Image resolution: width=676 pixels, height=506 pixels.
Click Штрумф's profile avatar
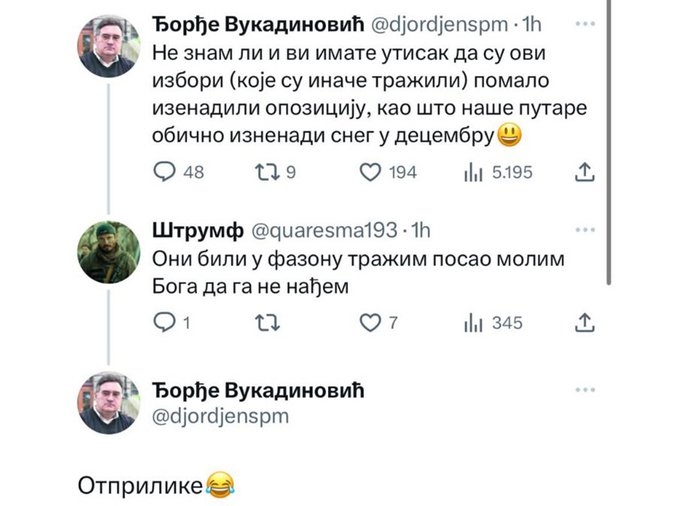pyautogui.click(x=109, y=250)
